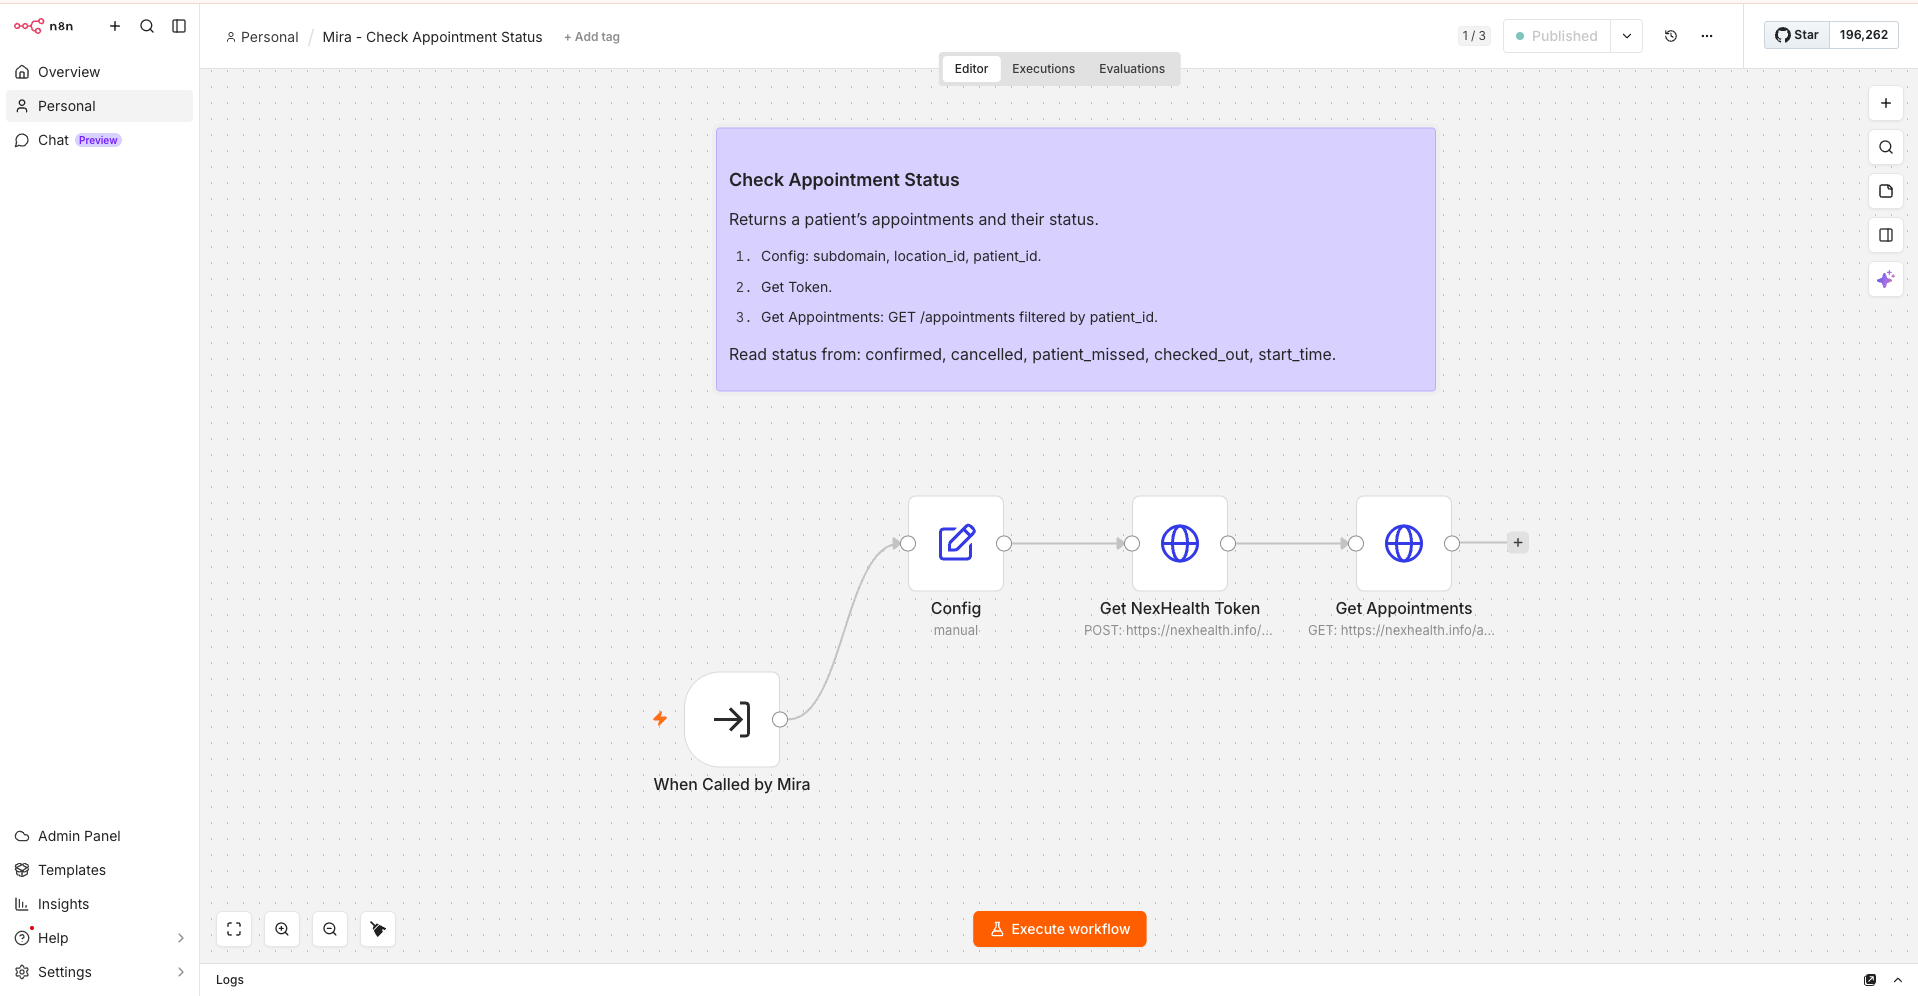Collapse the sidebar panel
The width and height of the screenshot is (1918, 996).
click(179, 26)
